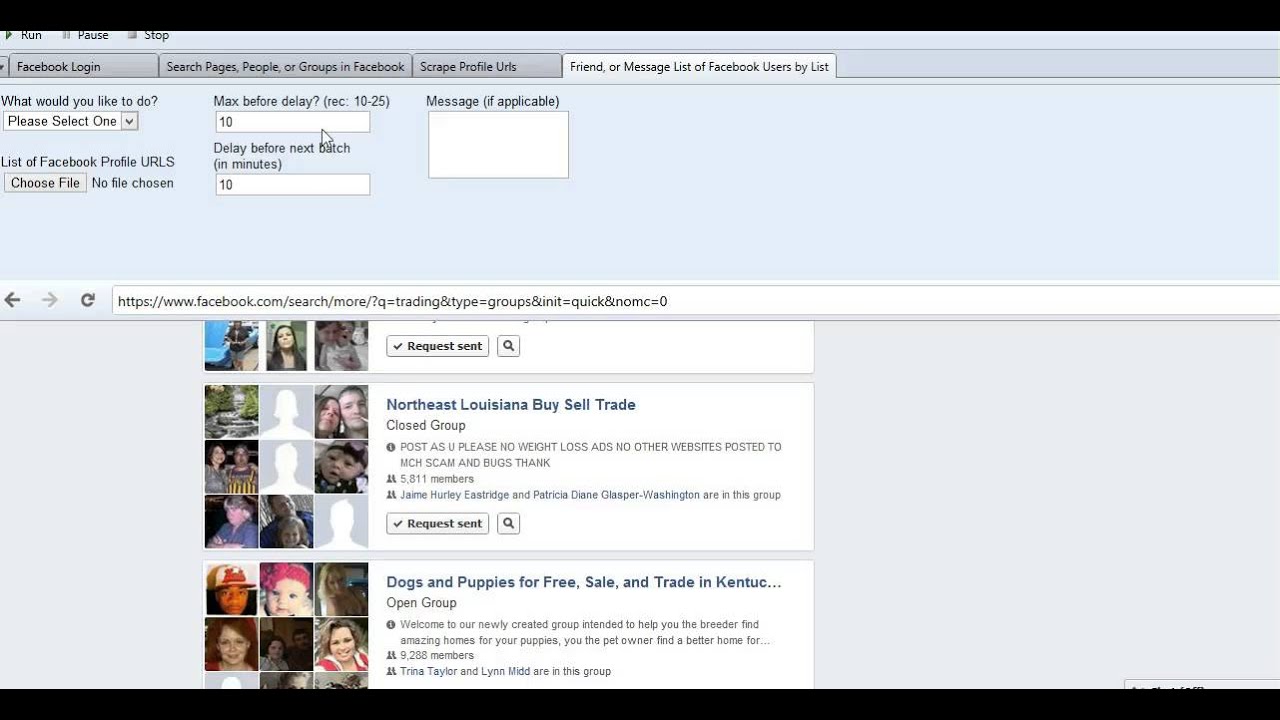This screenshot has width=1280, height=720.
Task: Open Lynn Midd profile link
Action: point(505,672)
